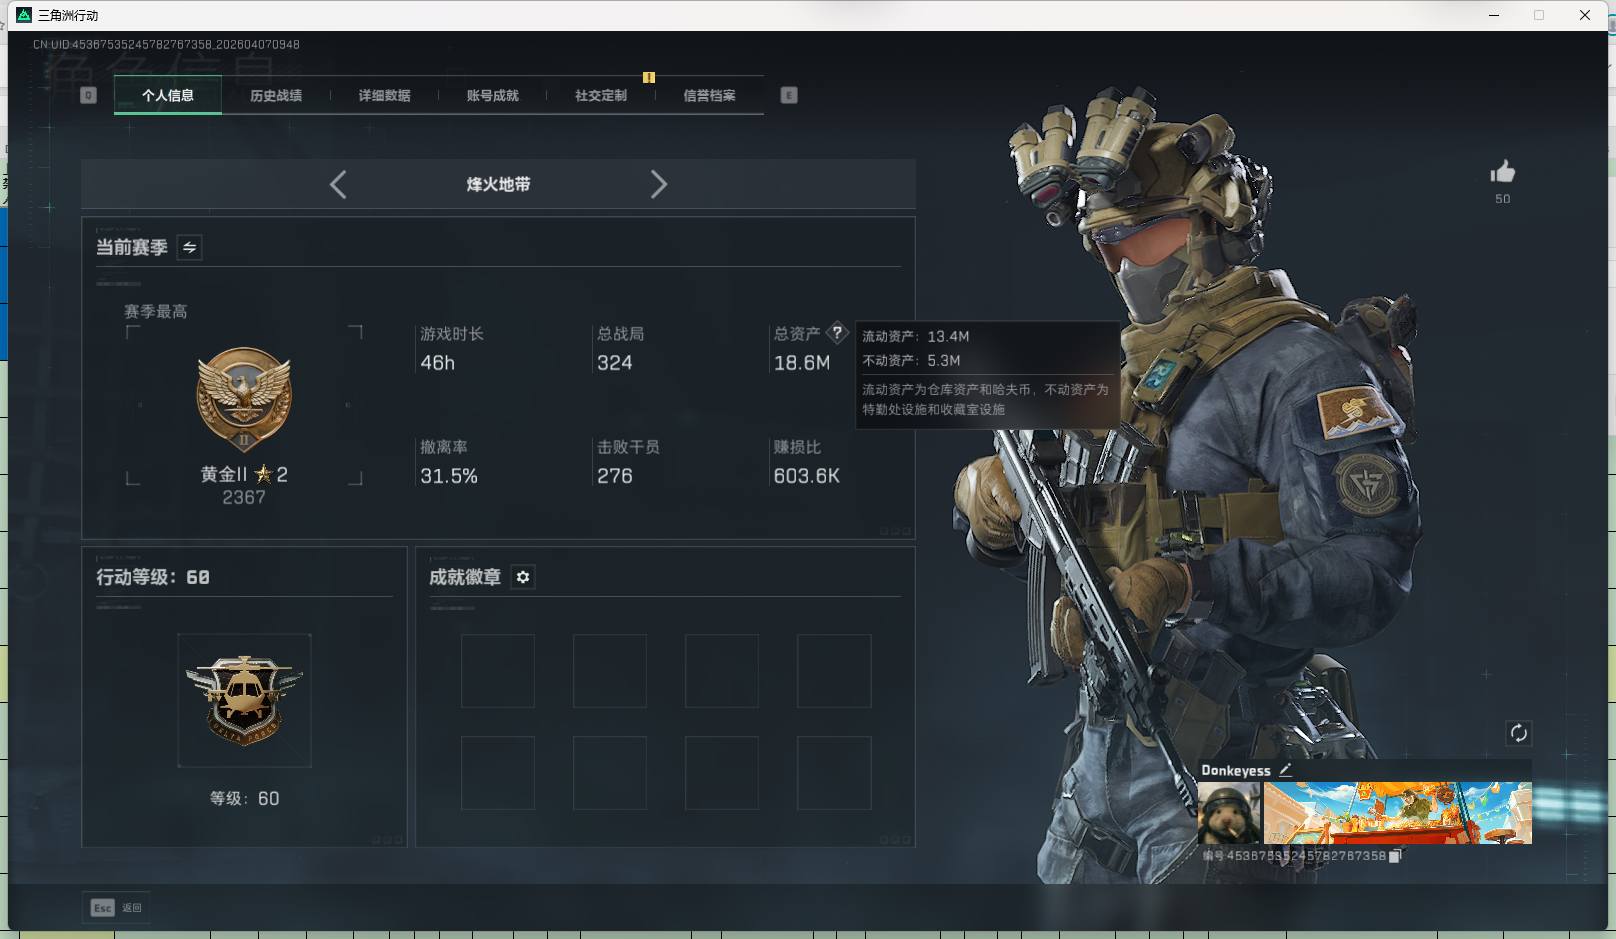
Task: Switch to the 历史战绩 tab
Action: [x=276, y=94]
